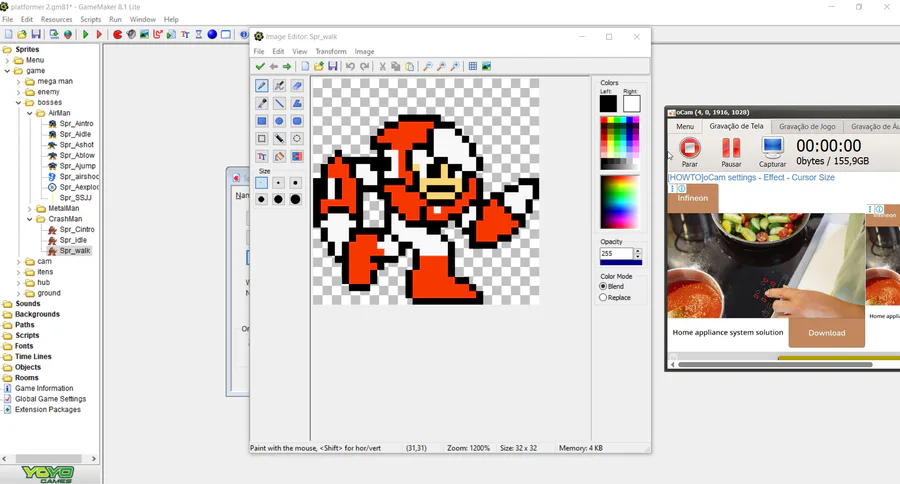Open the Transform menu in Image Editor
The image size is (900, 484).
[331, 52]
